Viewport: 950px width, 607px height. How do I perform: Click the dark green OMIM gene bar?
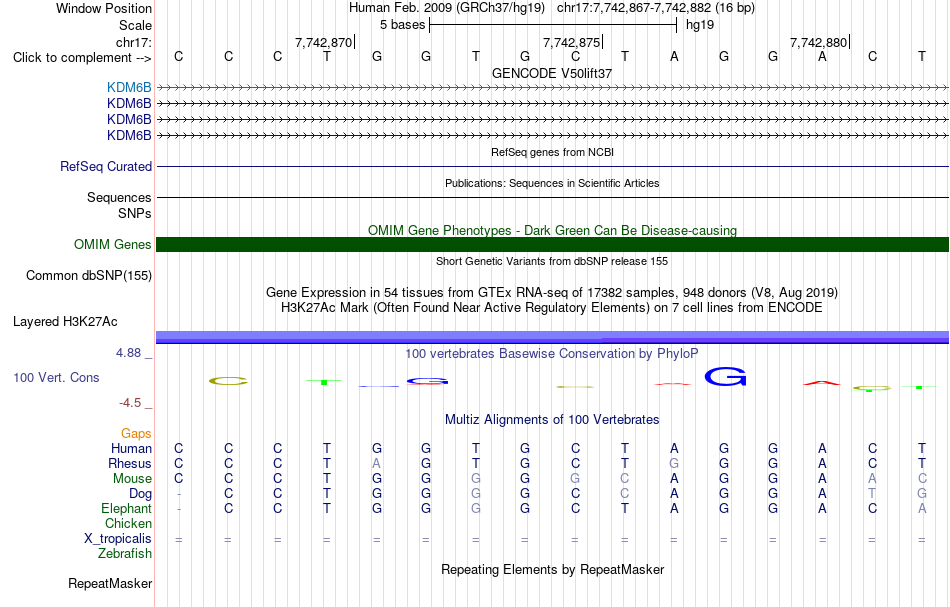coord(552,244)
